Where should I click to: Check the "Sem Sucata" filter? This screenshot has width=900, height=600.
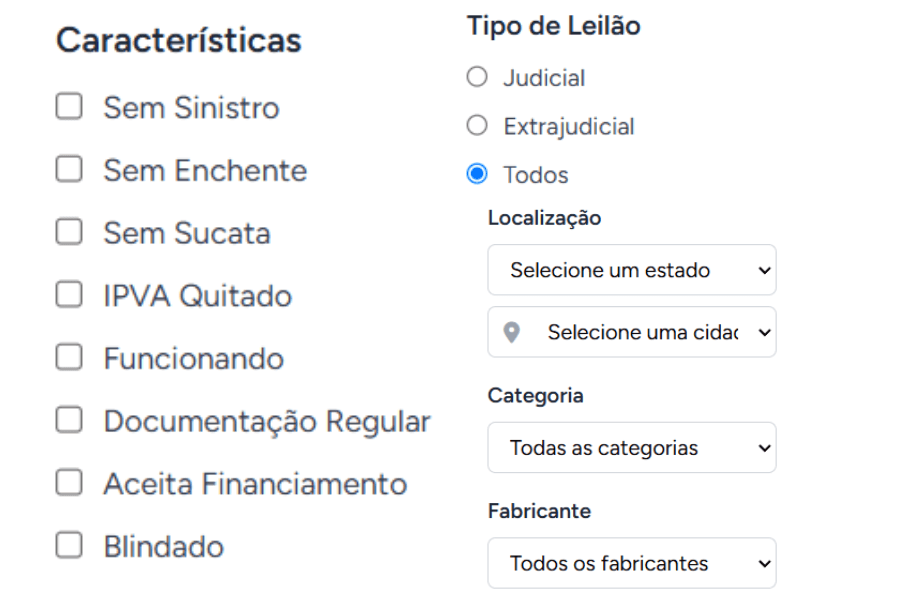coord(68,232)
